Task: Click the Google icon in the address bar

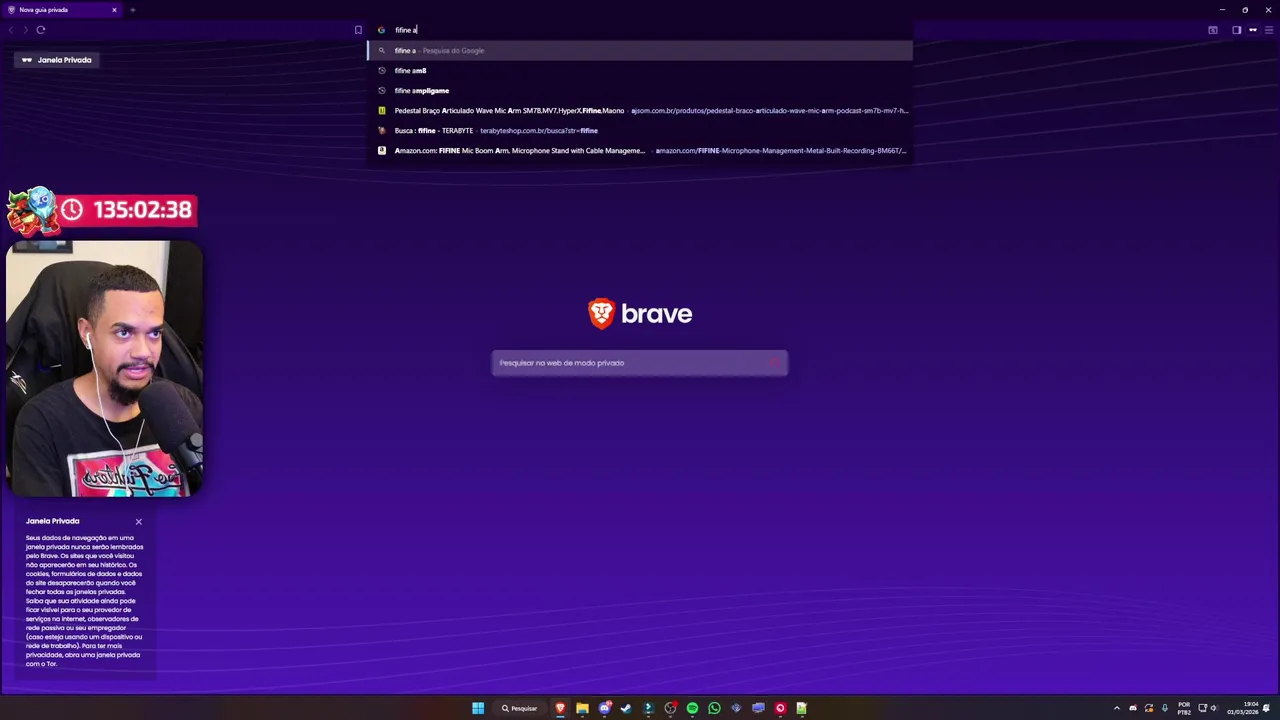Action: point(381,30)
